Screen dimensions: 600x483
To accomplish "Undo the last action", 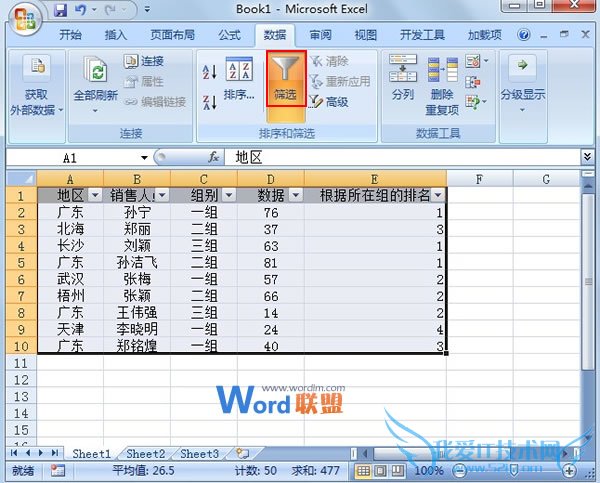I will point(80,10).
